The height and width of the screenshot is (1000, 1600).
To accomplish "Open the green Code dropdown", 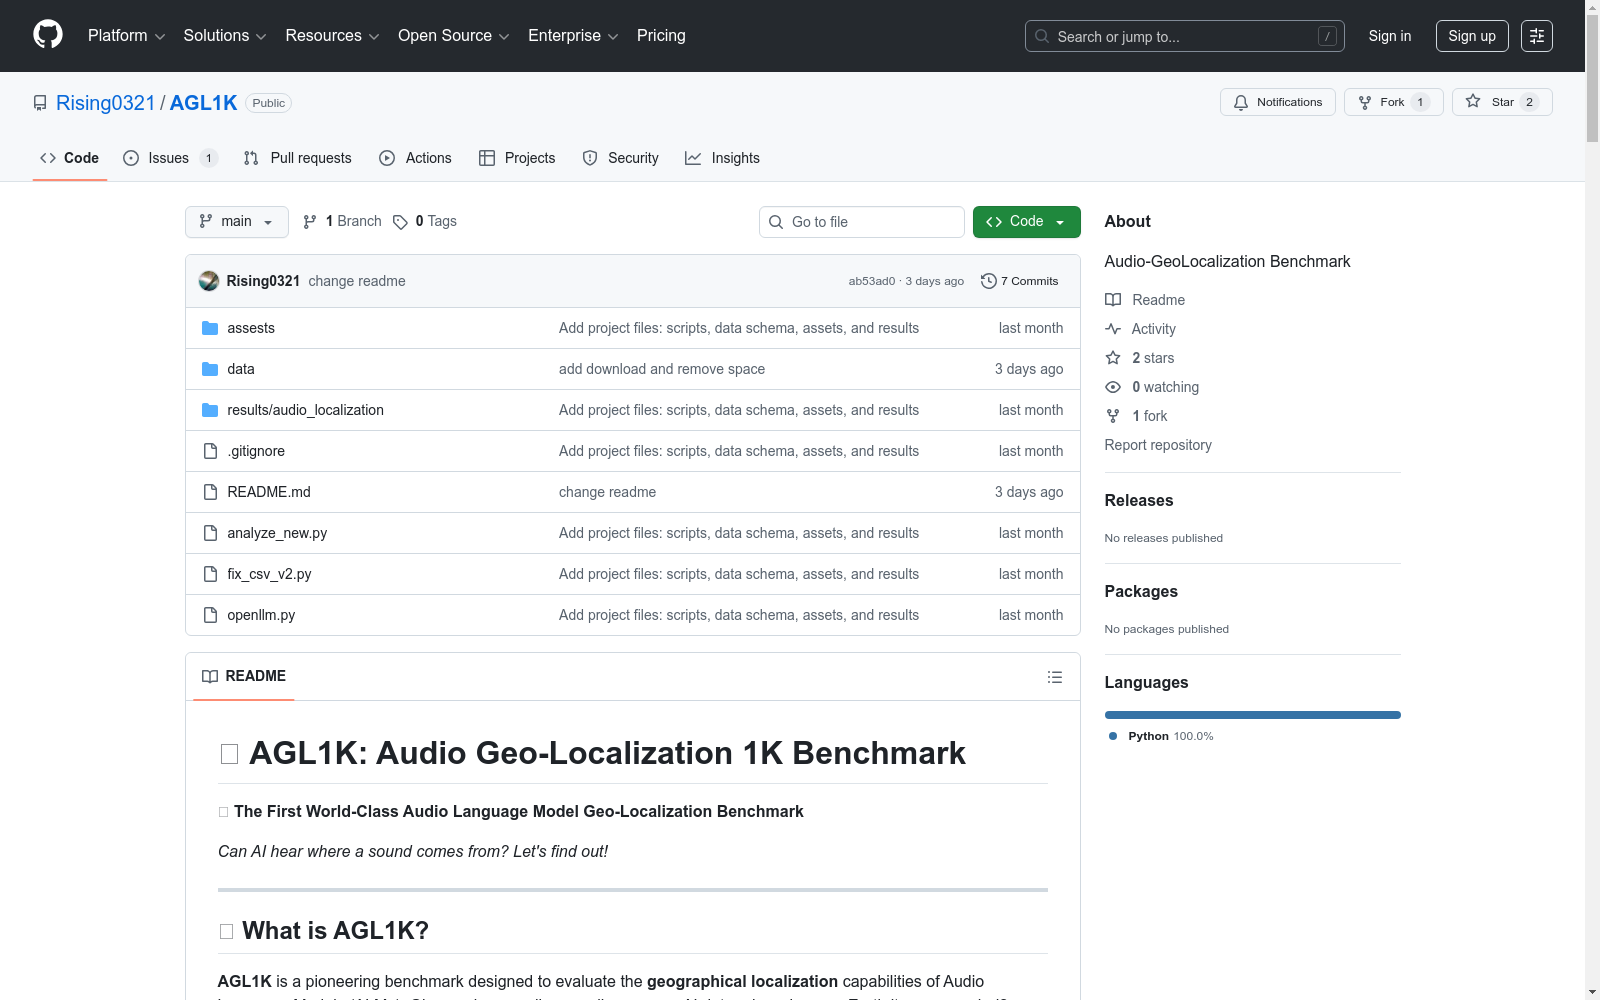I will (1027, 222).
